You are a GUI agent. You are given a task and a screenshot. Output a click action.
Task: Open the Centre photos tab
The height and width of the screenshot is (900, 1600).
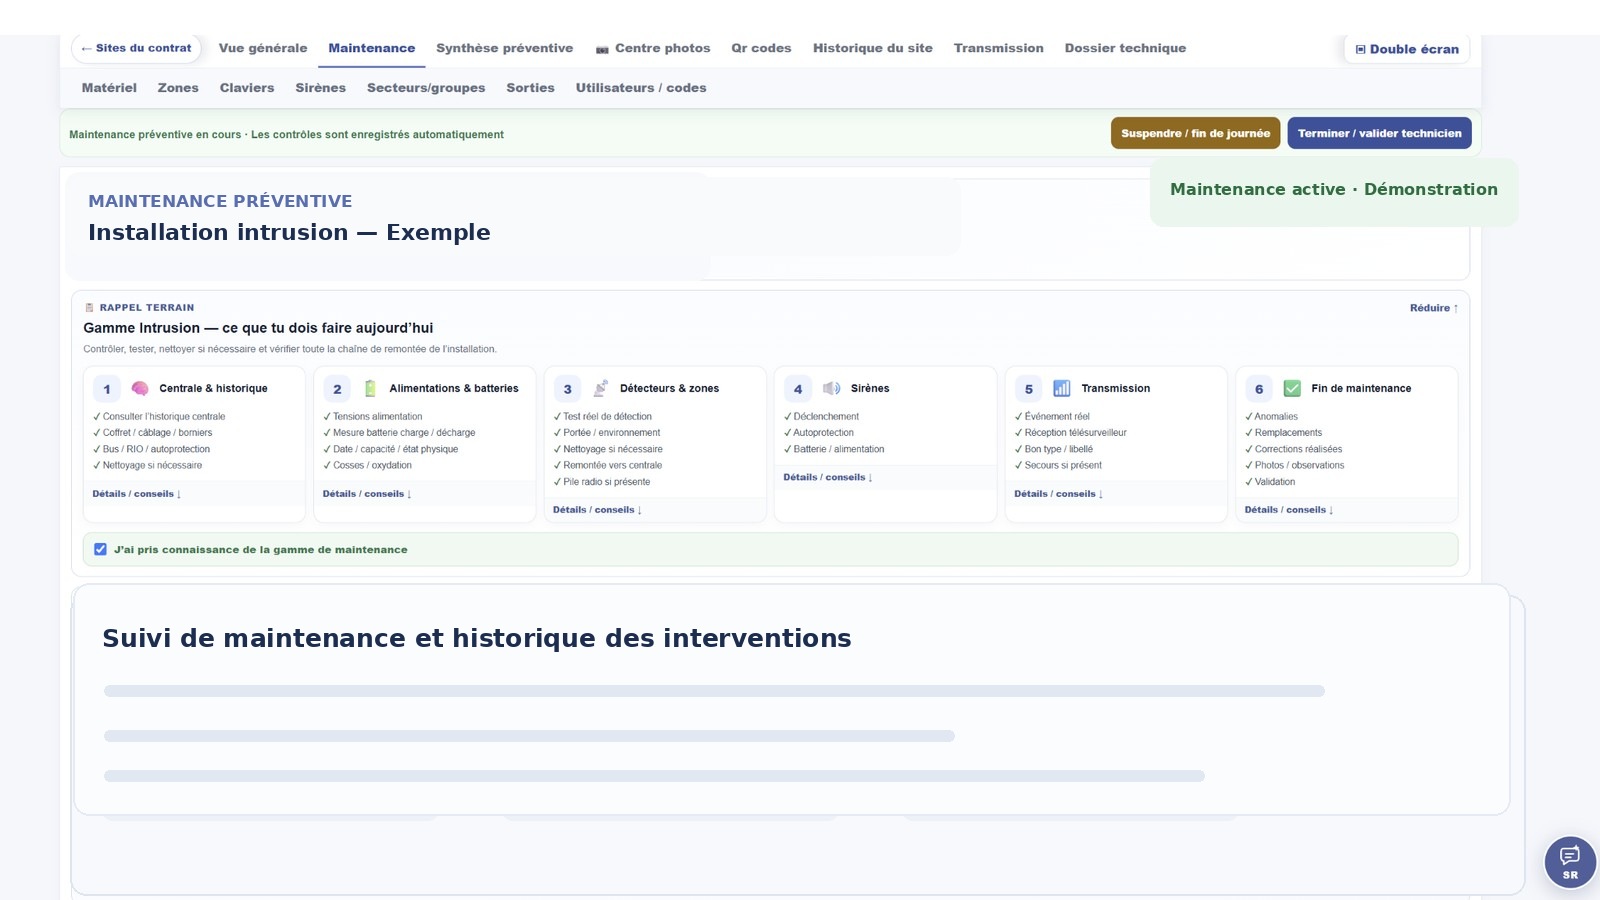(653, 48)
